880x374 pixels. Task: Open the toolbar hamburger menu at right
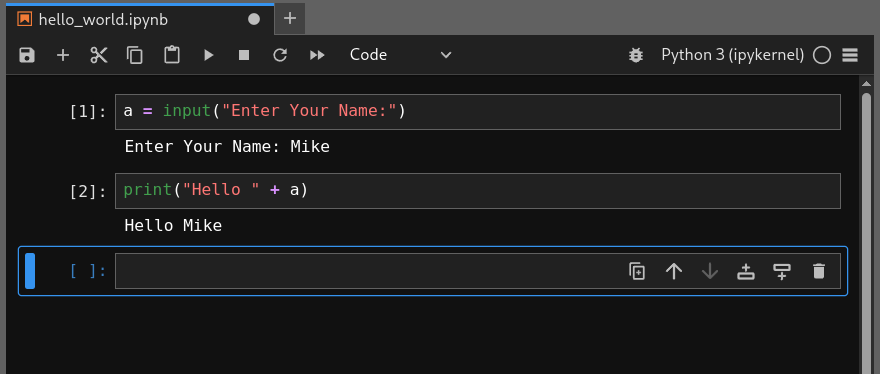pyautogui.click(x=850, y=55)
